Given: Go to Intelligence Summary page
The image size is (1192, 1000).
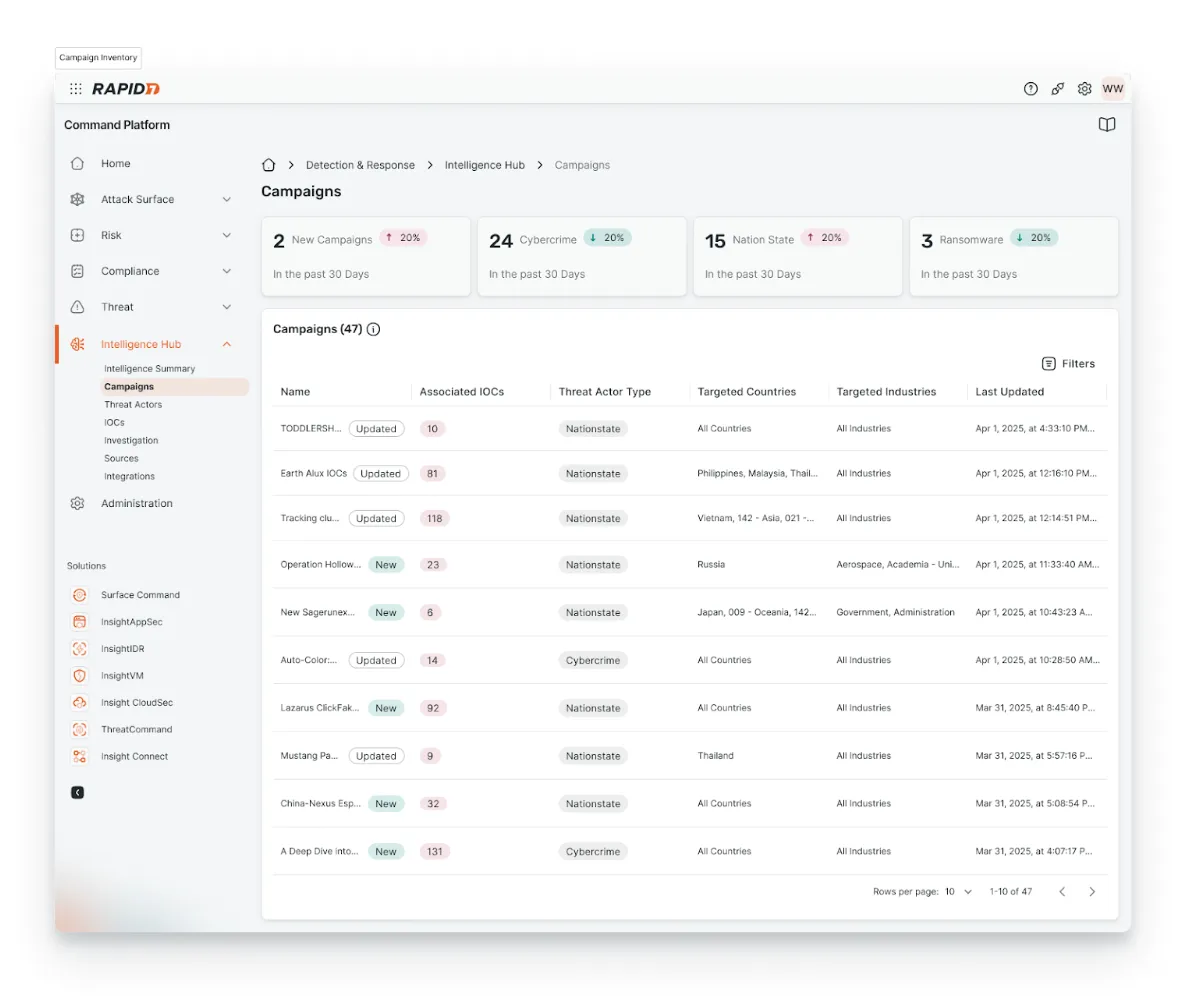Looking at the screenshot, I should pos(150,369).
